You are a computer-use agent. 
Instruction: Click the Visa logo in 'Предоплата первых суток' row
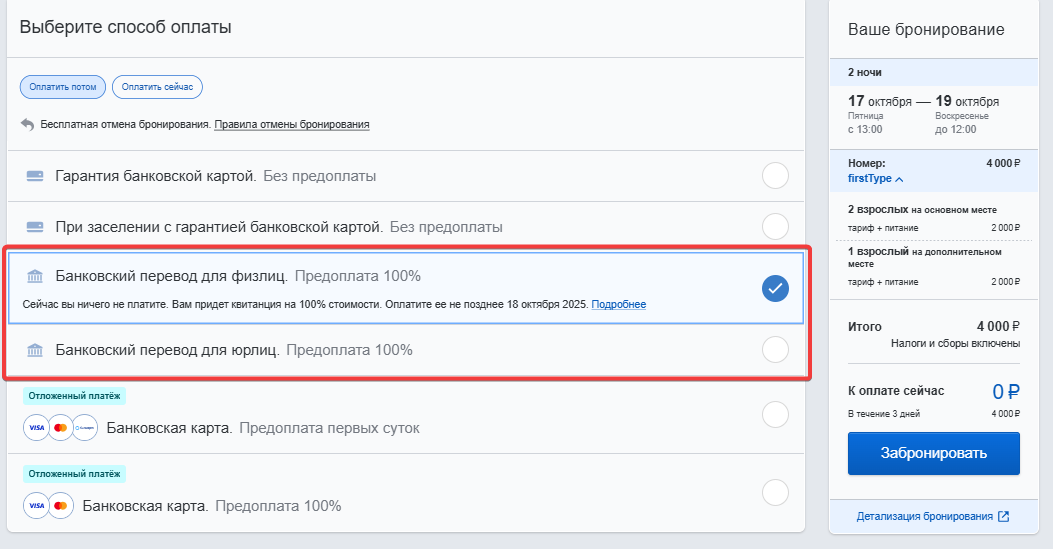point(37,428)
